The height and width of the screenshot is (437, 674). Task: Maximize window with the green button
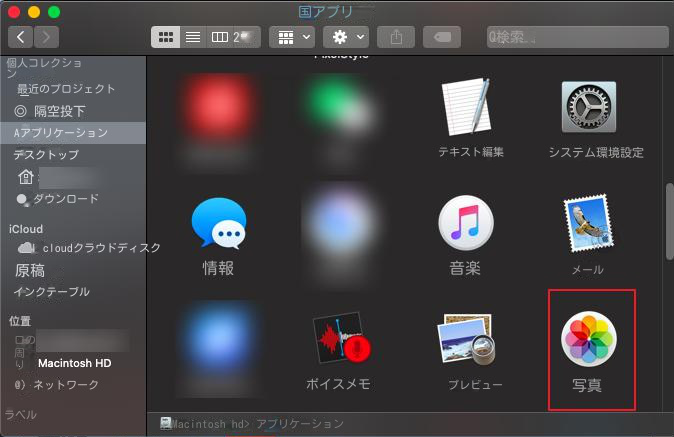(54, 12)
